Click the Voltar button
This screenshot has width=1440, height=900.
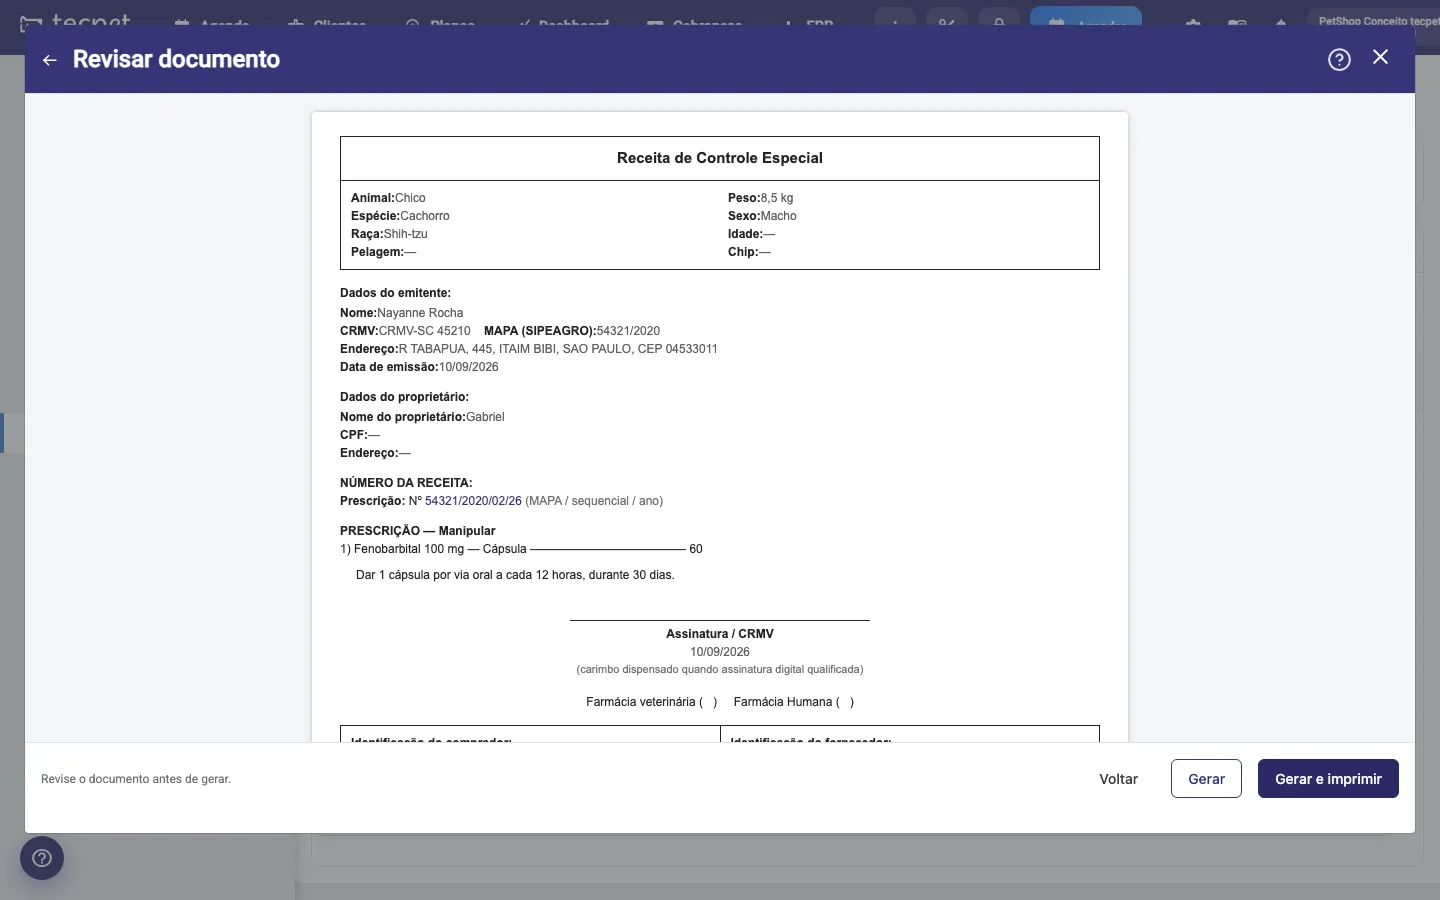click(x=1118, y=779)
